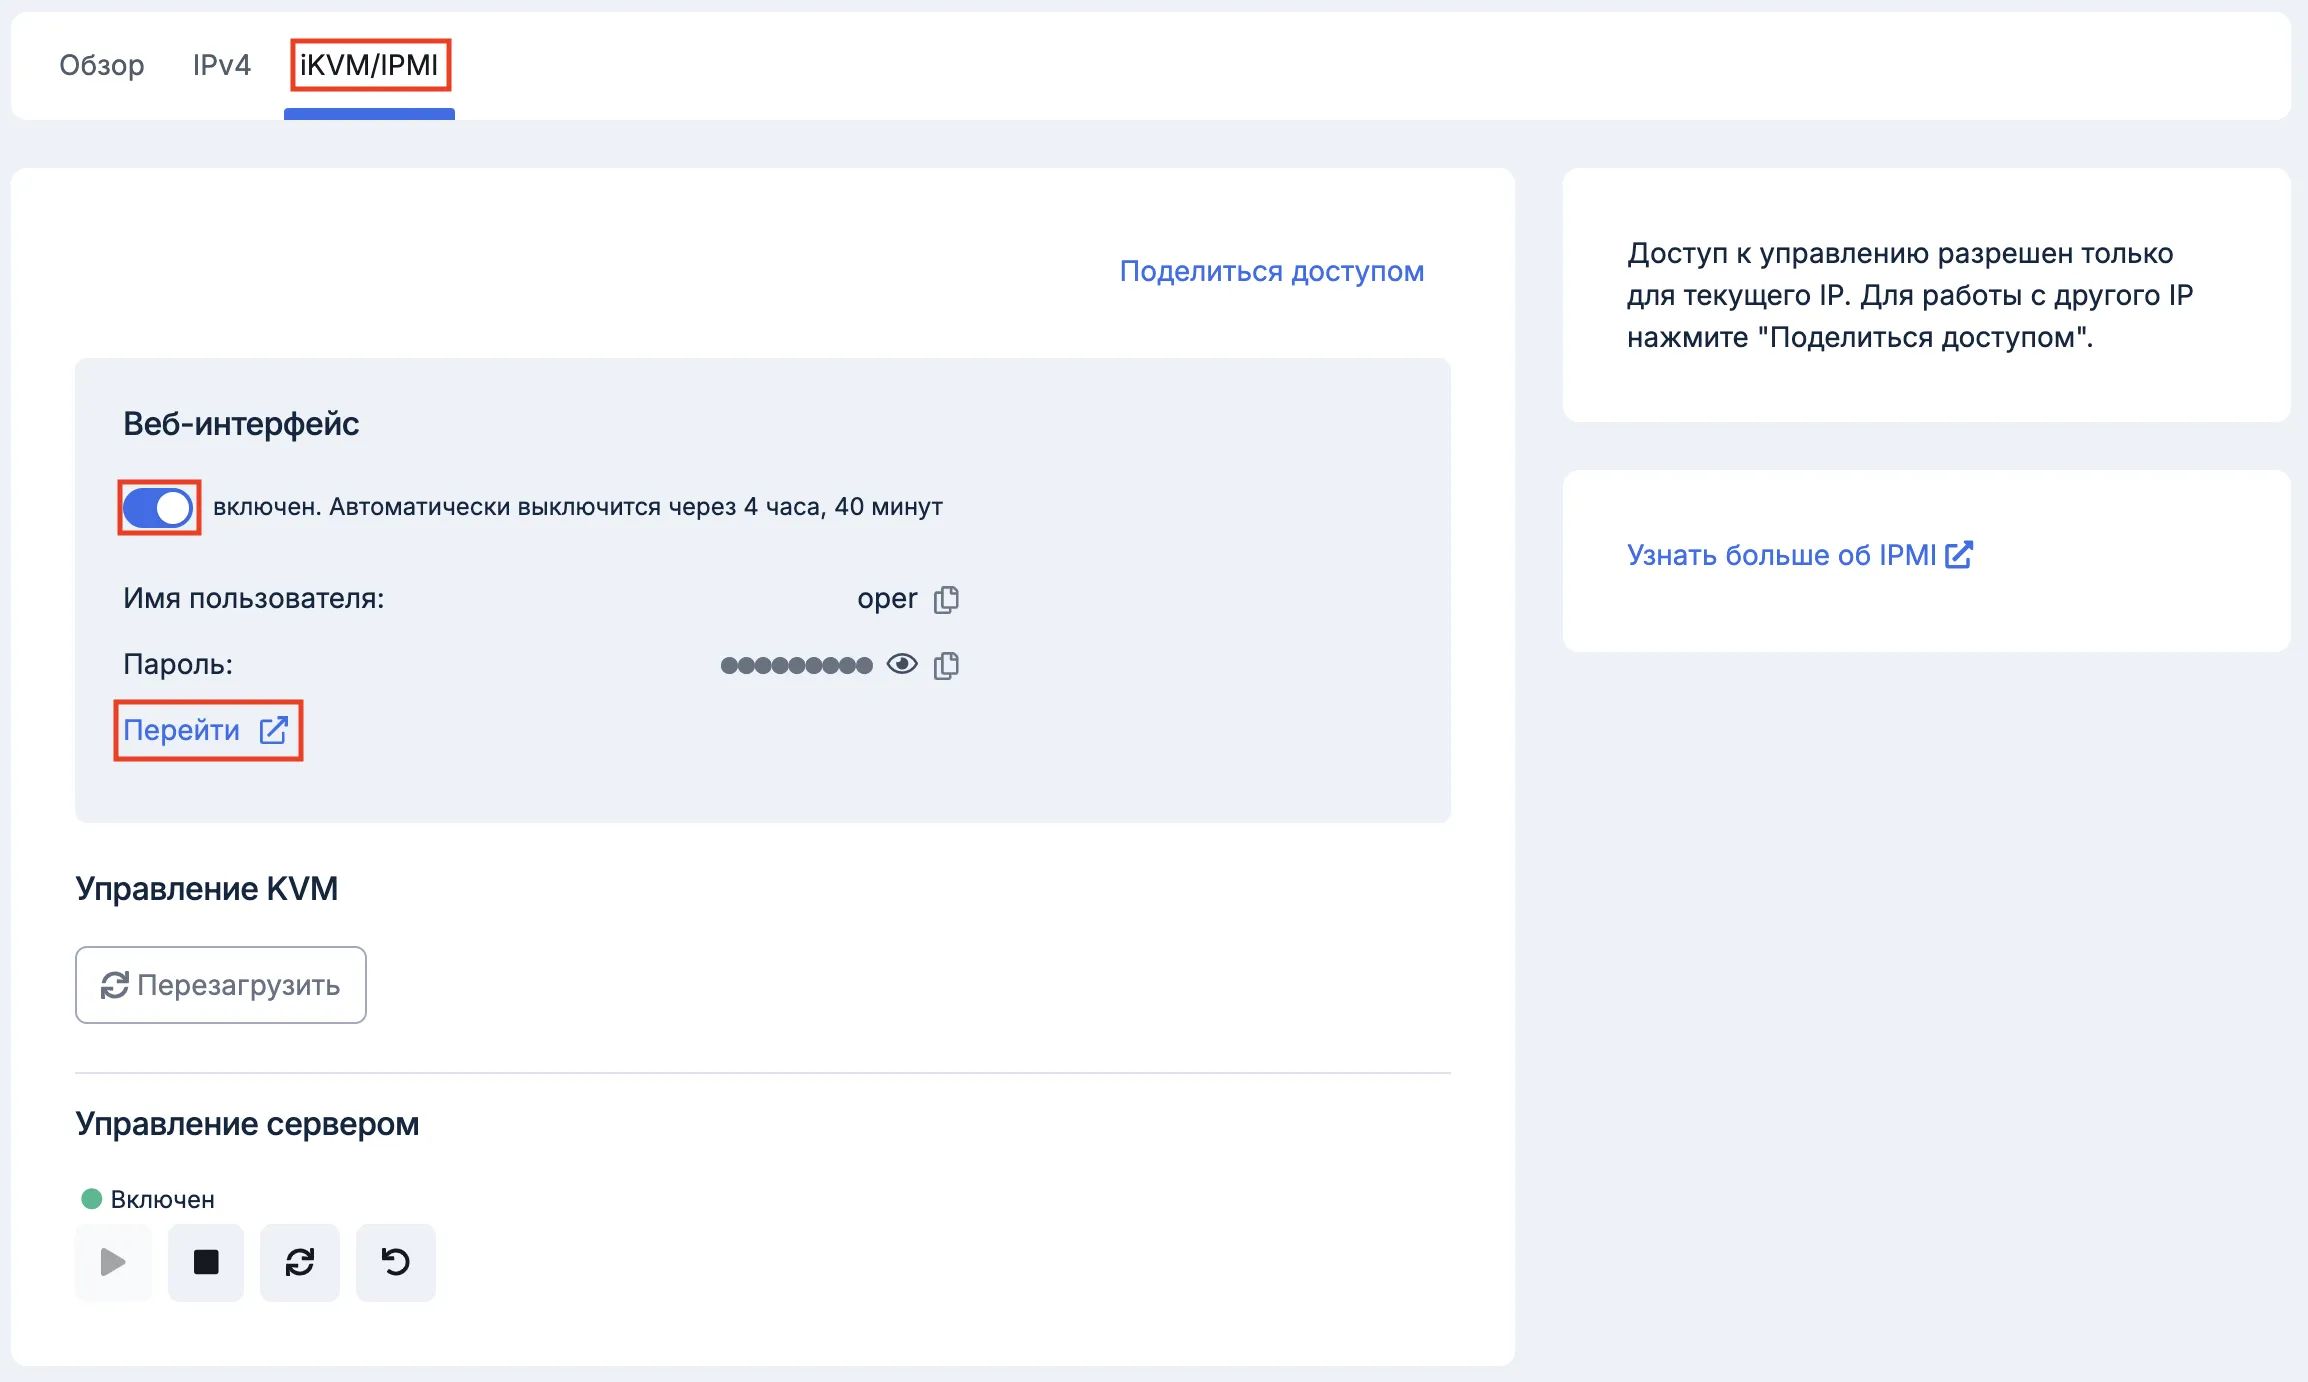This screenshot has width=2308, height=1382.
Task: Click the server power-on play button
Action: click(x=113, y=1262)
